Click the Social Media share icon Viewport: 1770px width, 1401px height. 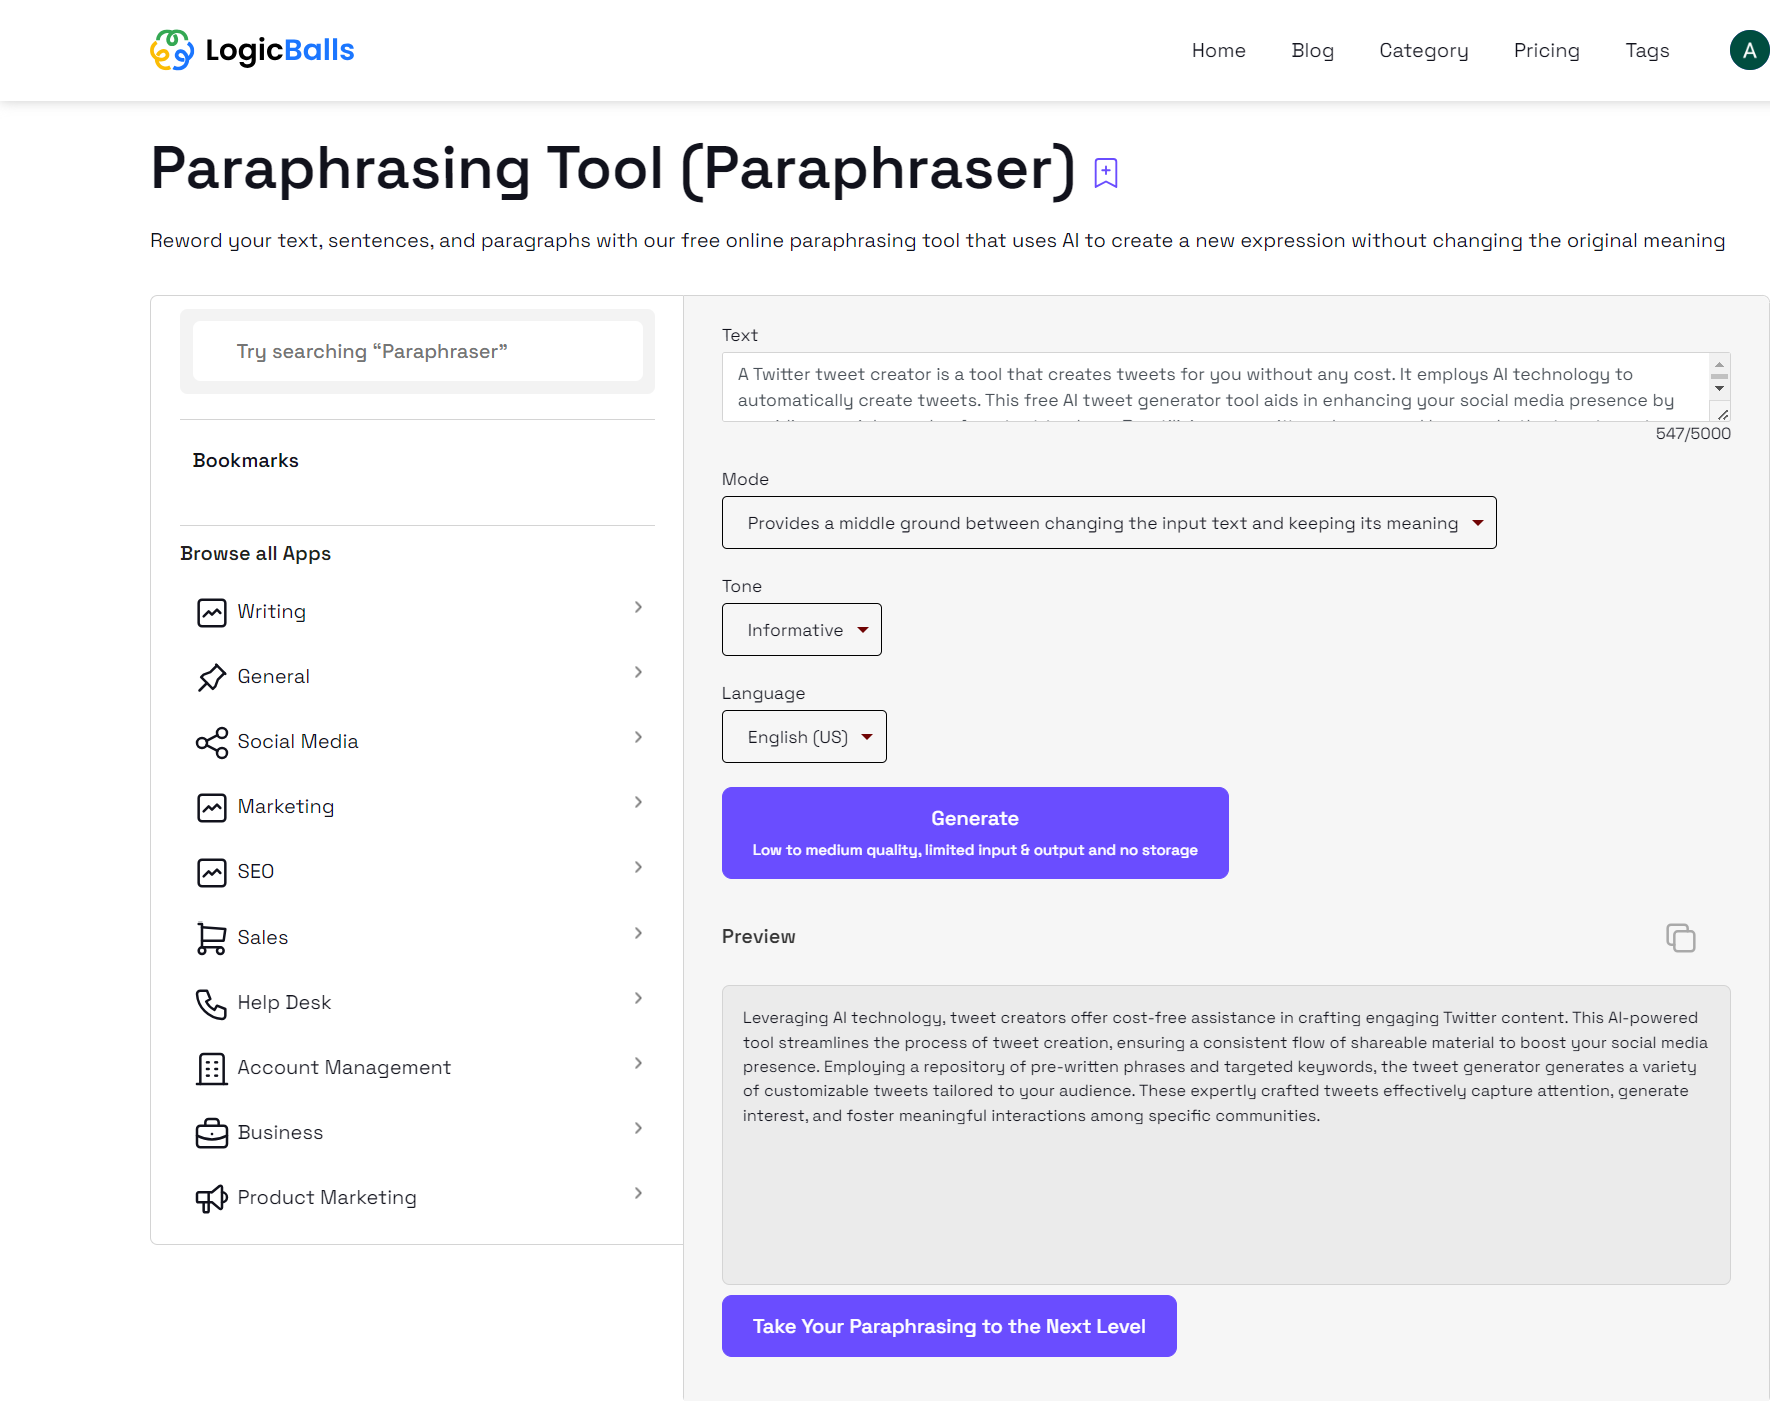pyautogui.click(x=212, y=742)
